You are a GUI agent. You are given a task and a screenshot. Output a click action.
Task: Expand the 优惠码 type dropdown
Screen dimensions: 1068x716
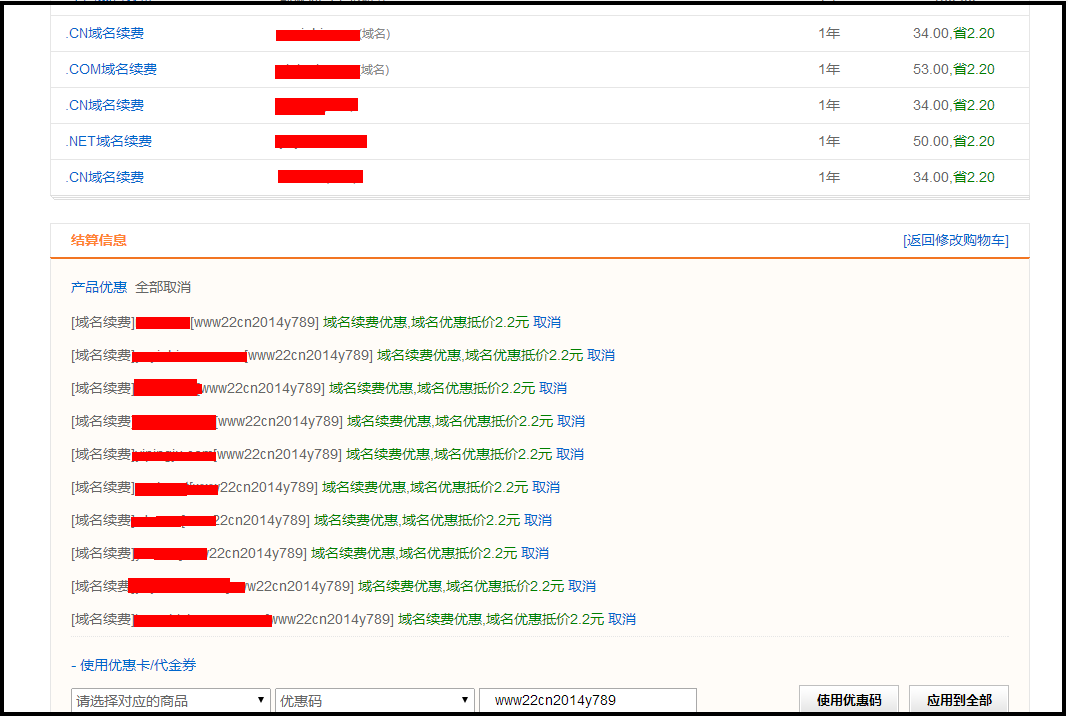374,700
